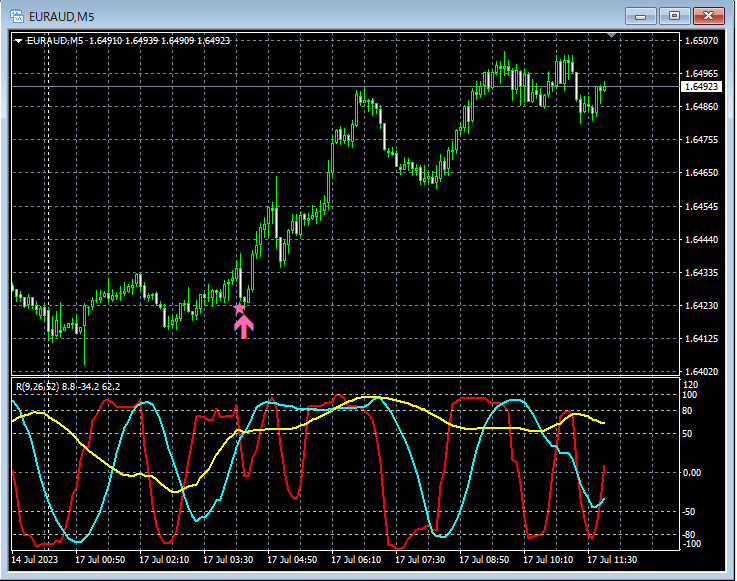The height and width of the screenshot is (581, 737).
Task: Close the EURAUD,M5 chart window
Action: tap(709, 15)
